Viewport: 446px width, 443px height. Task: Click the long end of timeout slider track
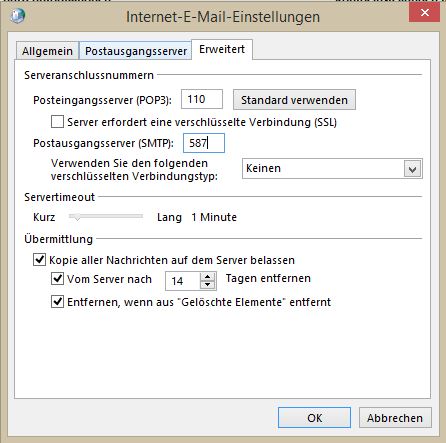tap(140, 216)
